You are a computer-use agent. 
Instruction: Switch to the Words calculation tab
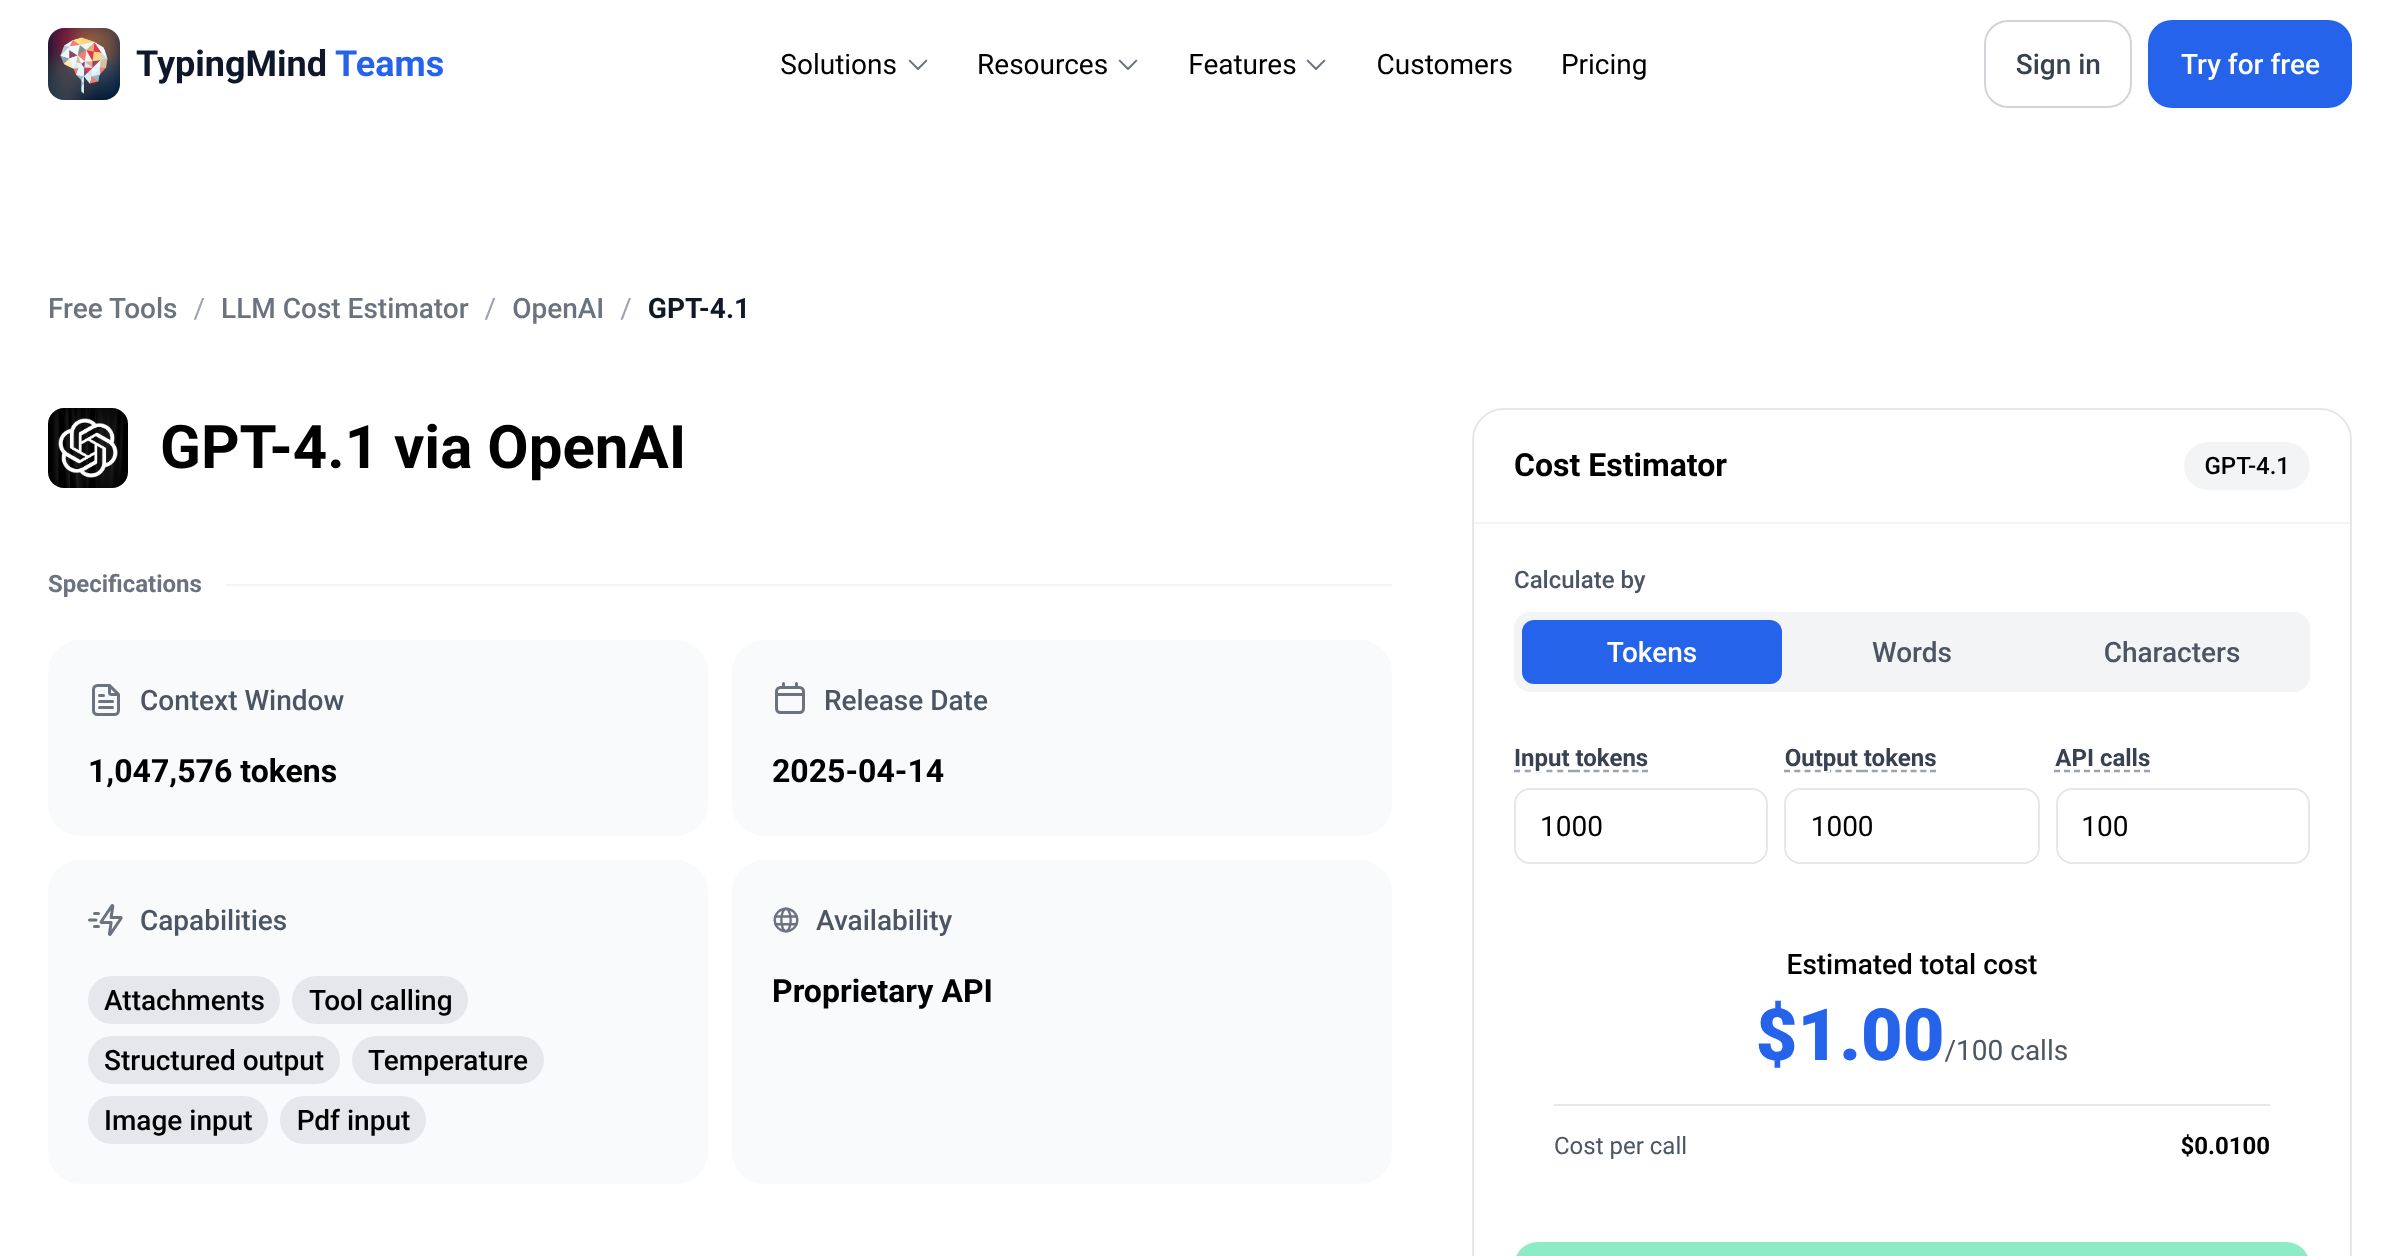[1912, 652]
